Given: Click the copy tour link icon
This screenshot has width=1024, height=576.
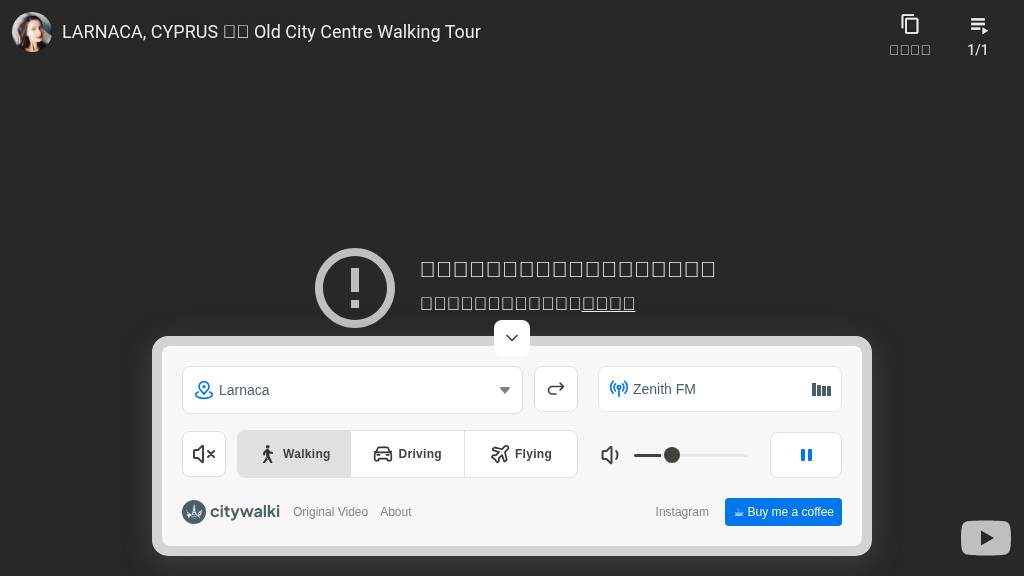Looking at the screenshot, I should [x=910, y=23].
